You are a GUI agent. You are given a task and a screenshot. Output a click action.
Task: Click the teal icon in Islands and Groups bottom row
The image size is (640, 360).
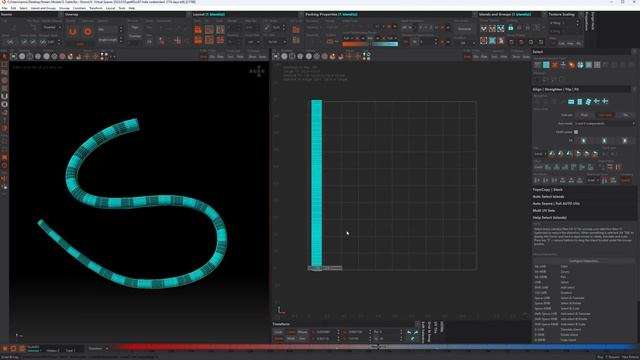click(492, 41)
